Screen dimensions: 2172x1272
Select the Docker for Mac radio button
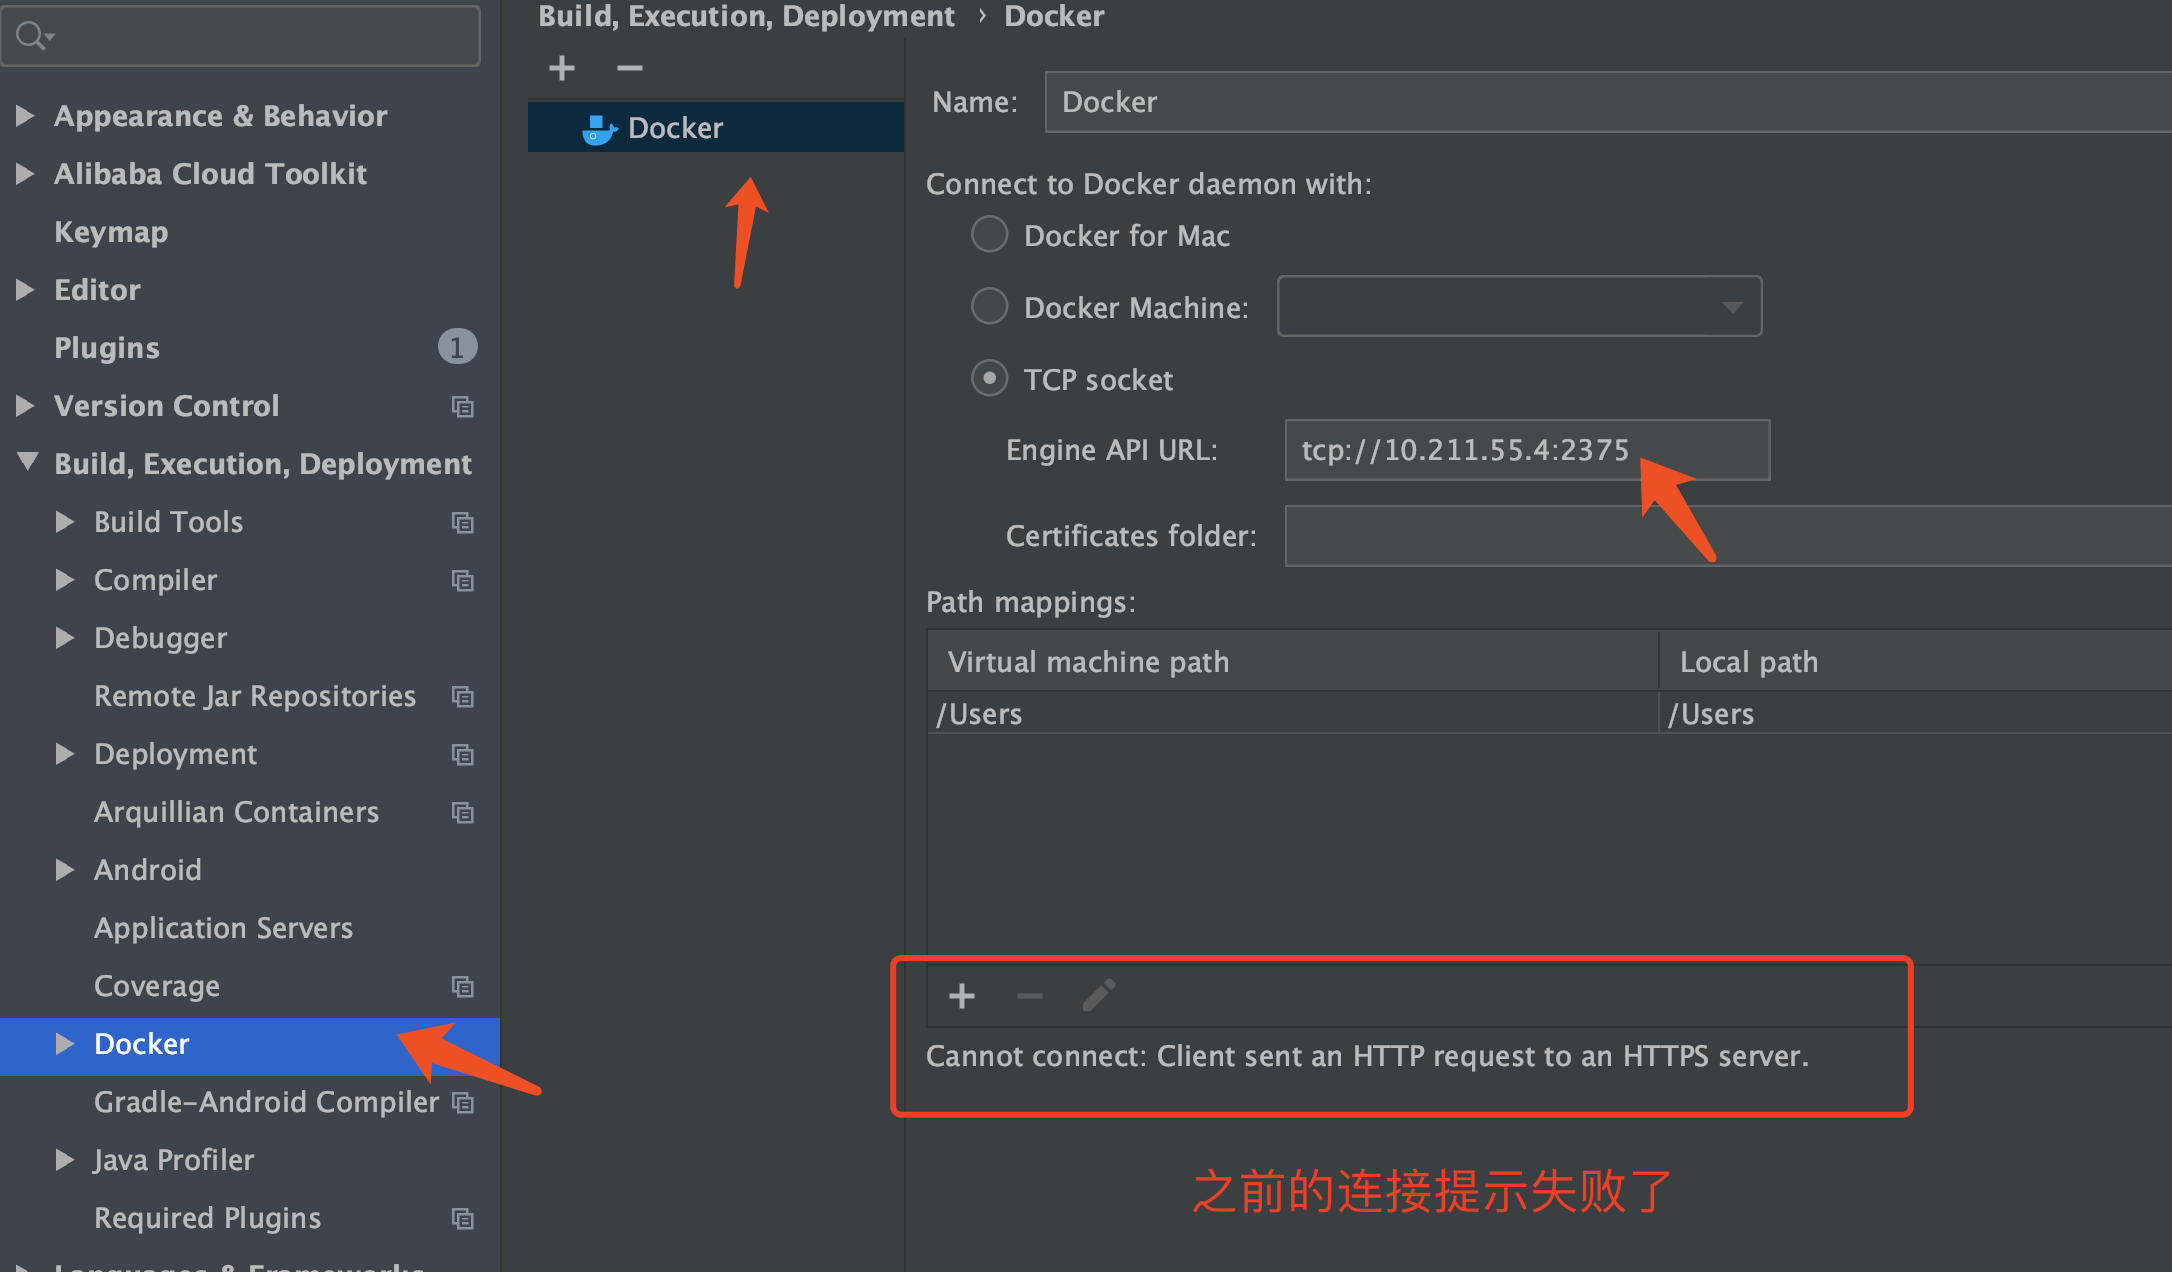(985, 235)
